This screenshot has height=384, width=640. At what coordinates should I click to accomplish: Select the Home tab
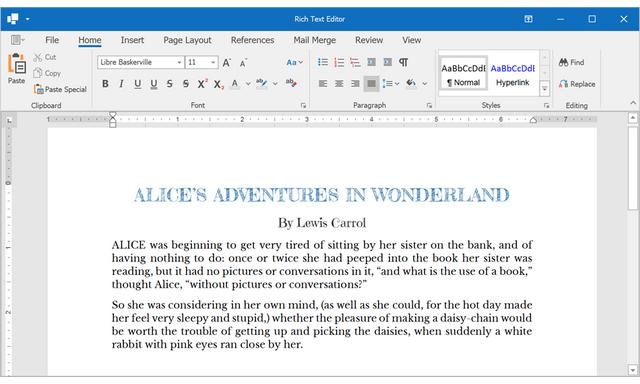pyautogui.click(x=90, y=40)
